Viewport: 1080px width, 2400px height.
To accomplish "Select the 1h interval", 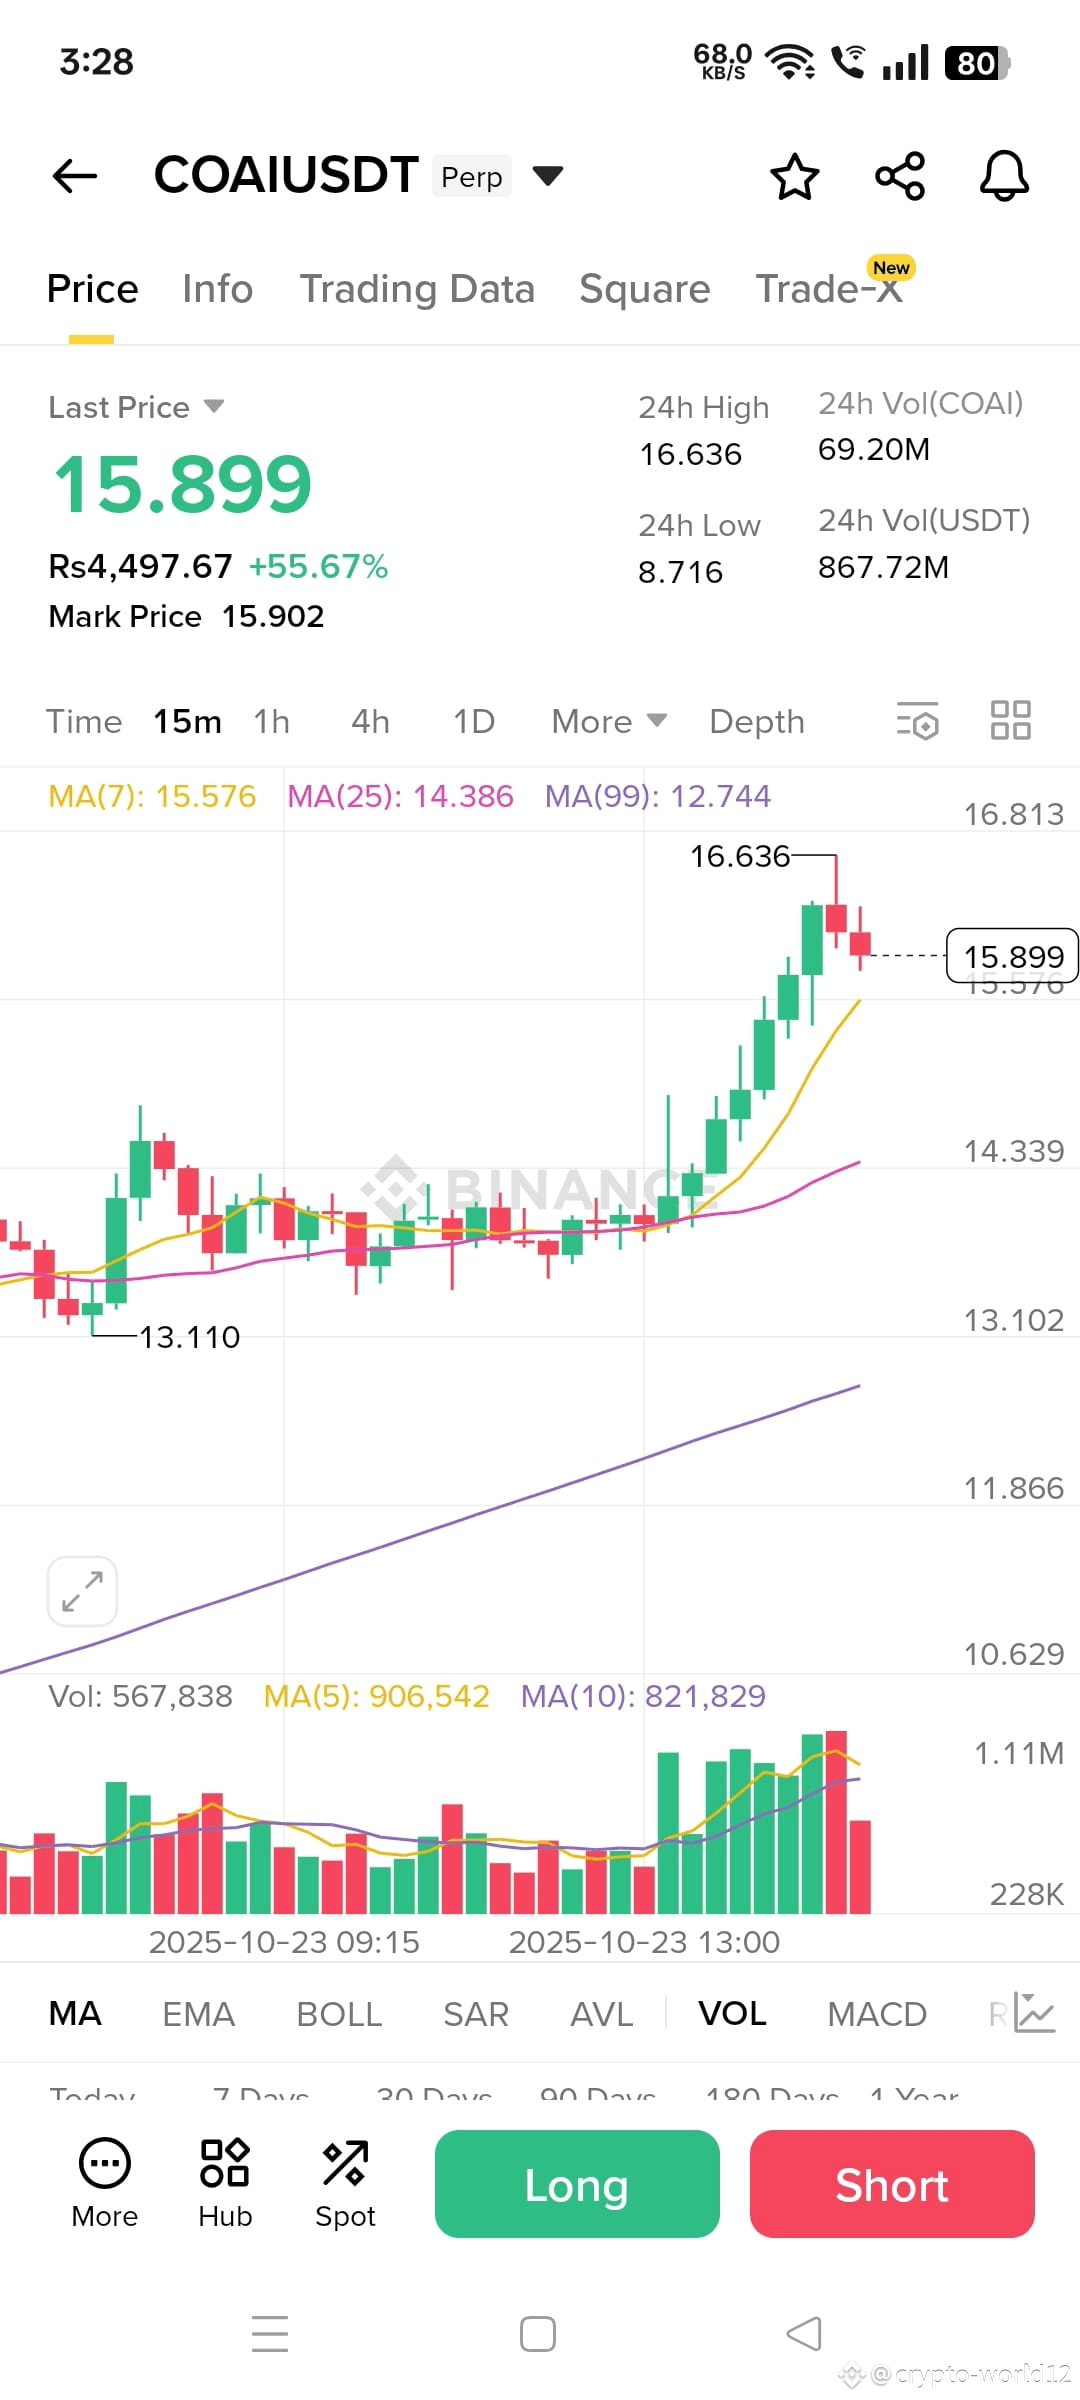I will tap(271, 721).
